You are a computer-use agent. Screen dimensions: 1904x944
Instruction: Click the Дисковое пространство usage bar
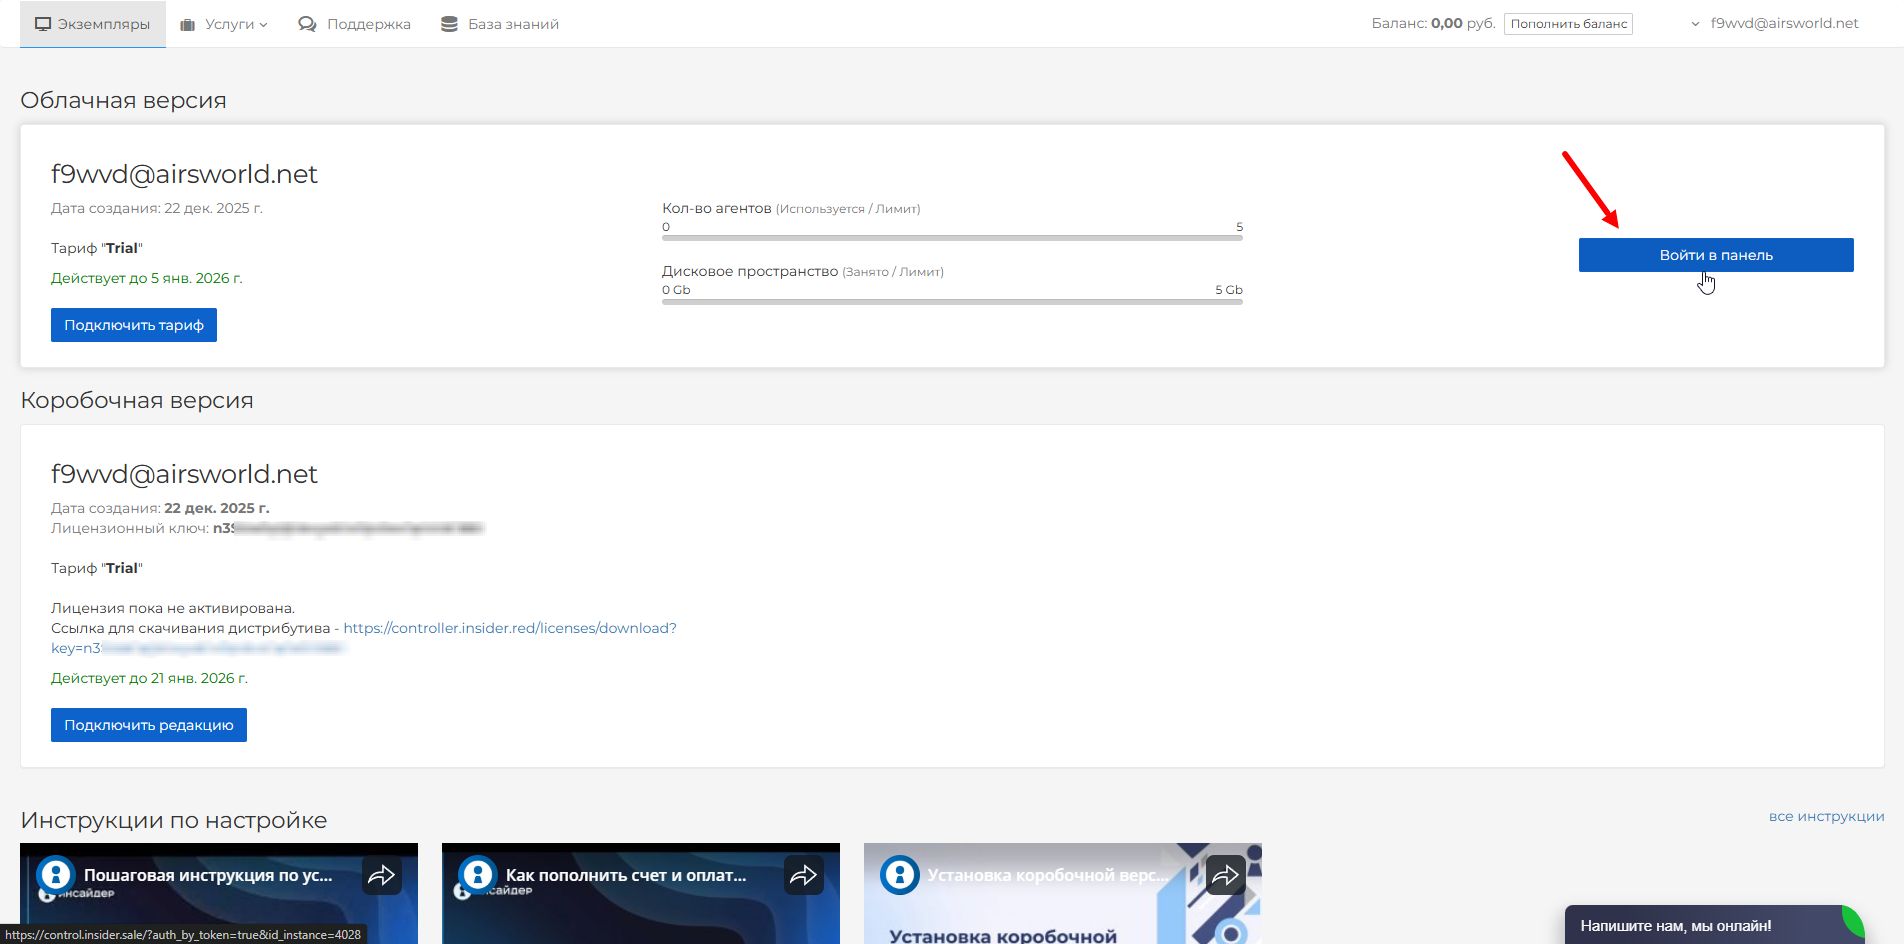point(951,301)
